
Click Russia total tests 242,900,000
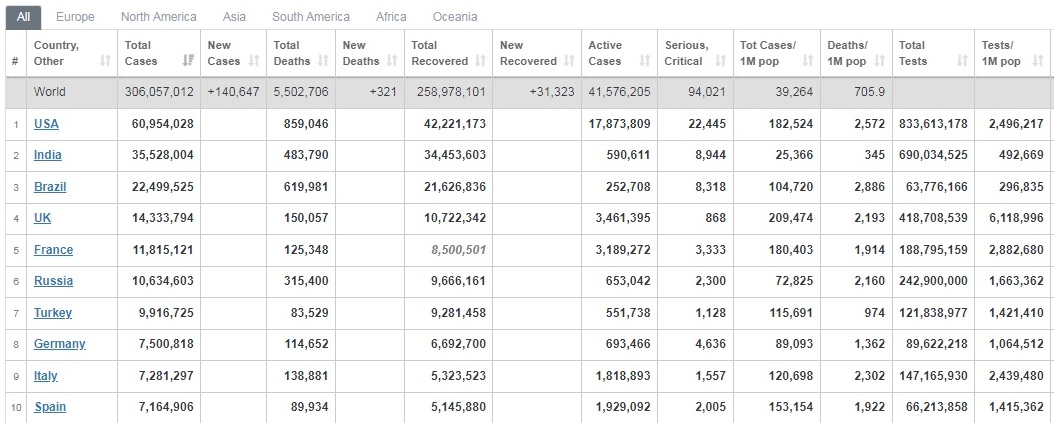(x=934, y=280)
